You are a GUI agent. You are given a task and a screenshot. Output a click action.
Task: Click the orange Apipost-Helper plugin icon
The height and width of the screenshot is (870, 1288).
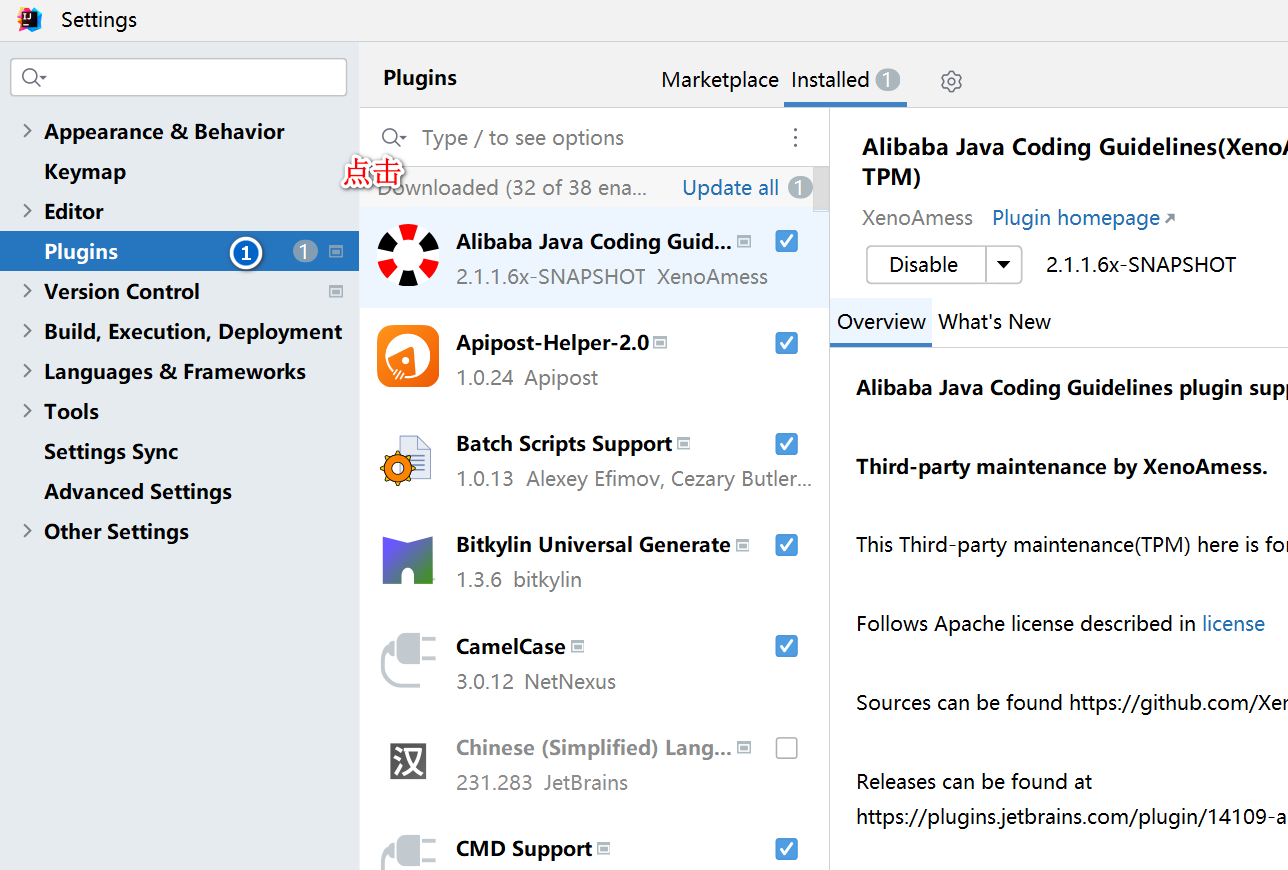(408, 356)
